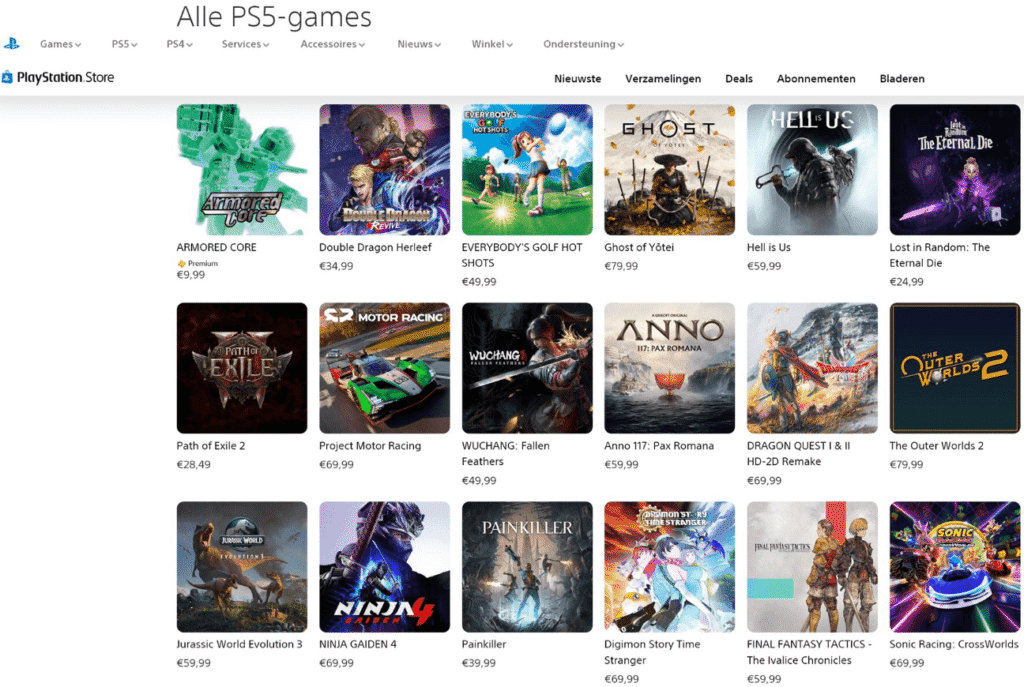Click the FINAL FANTASY TACTICS title
The height and width of the screenshot is (687, 1024).
point(809,652)
